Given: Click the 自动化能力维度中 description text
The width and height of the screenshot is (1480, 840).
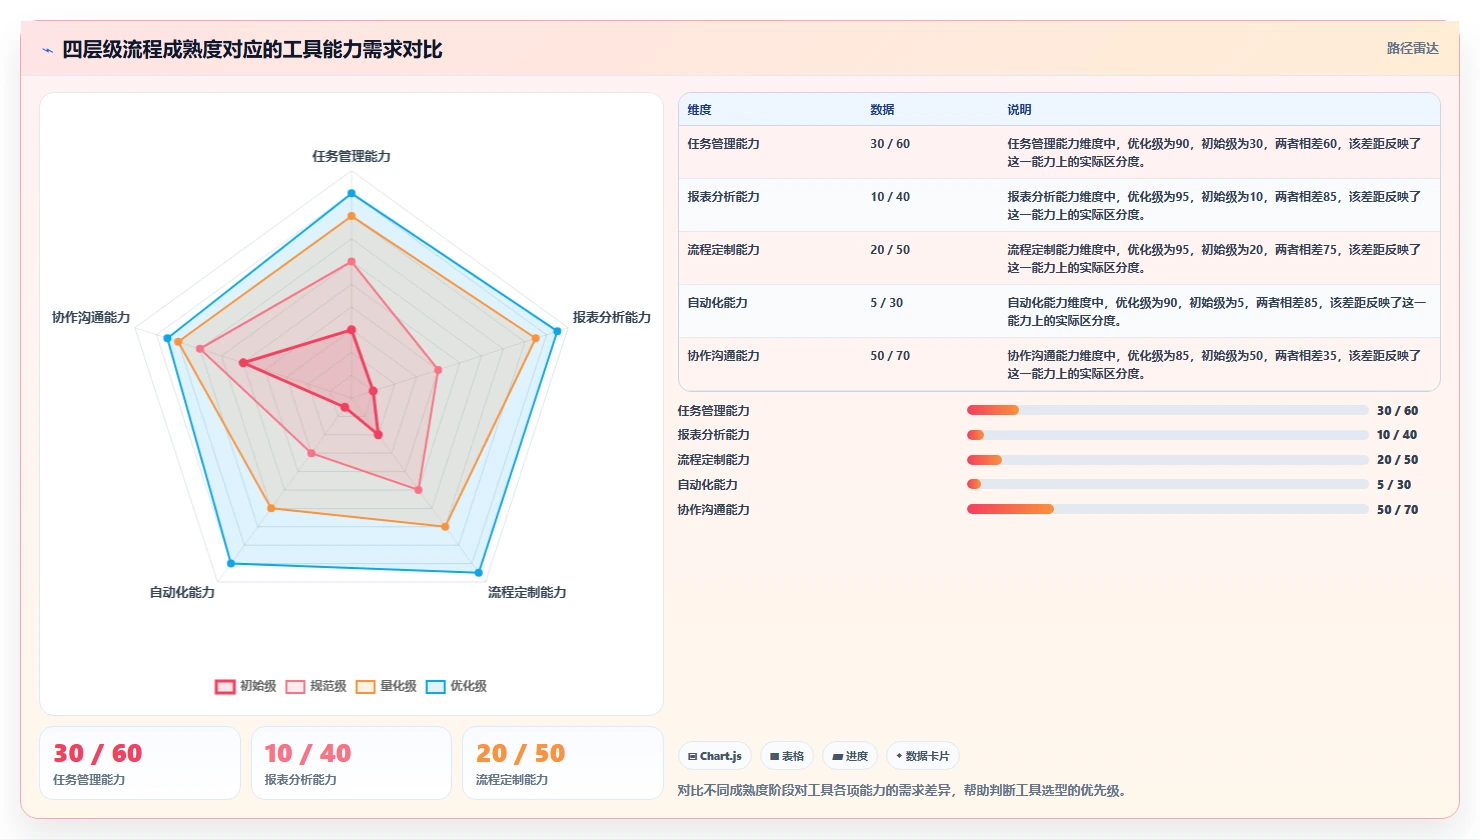Looking at the screenshot, I should click(1217, 312).
